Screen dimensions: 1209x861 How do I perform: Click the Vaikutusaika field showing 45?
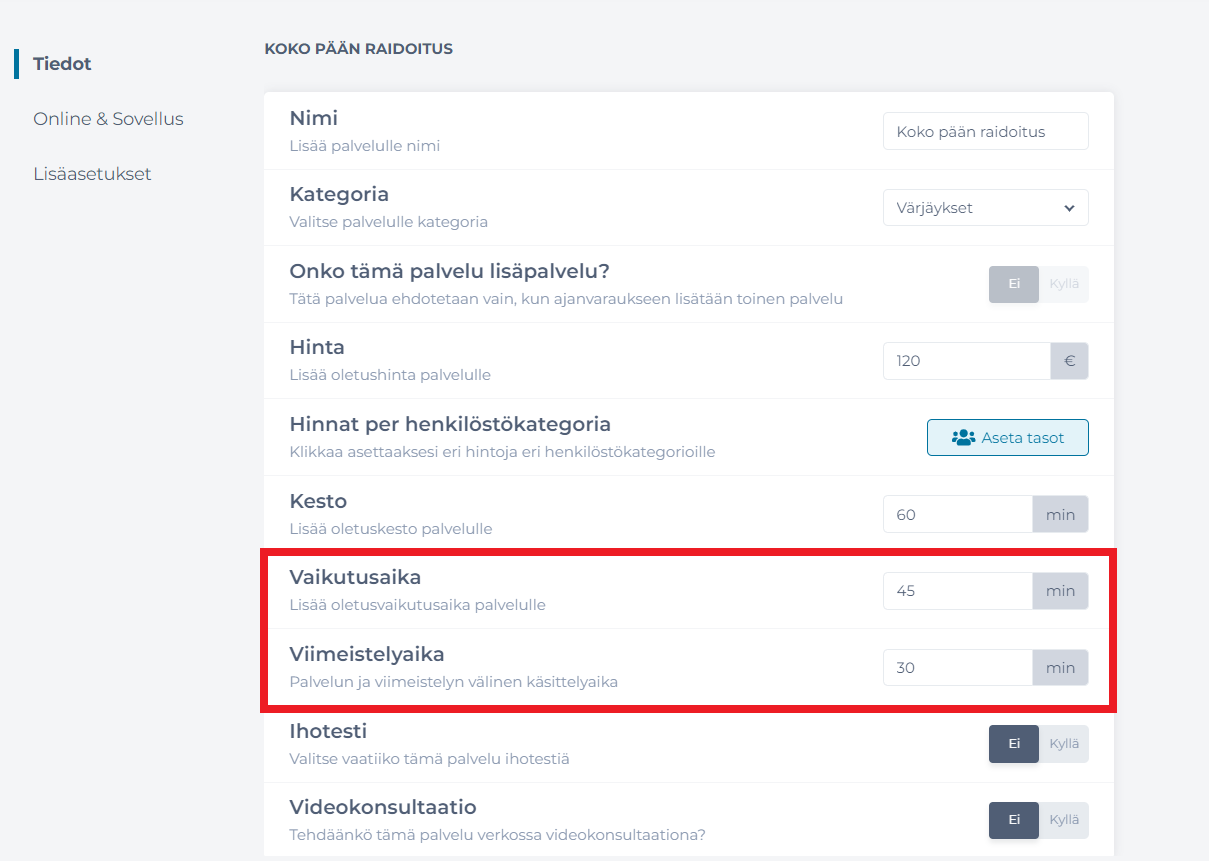tap(957, 591)
